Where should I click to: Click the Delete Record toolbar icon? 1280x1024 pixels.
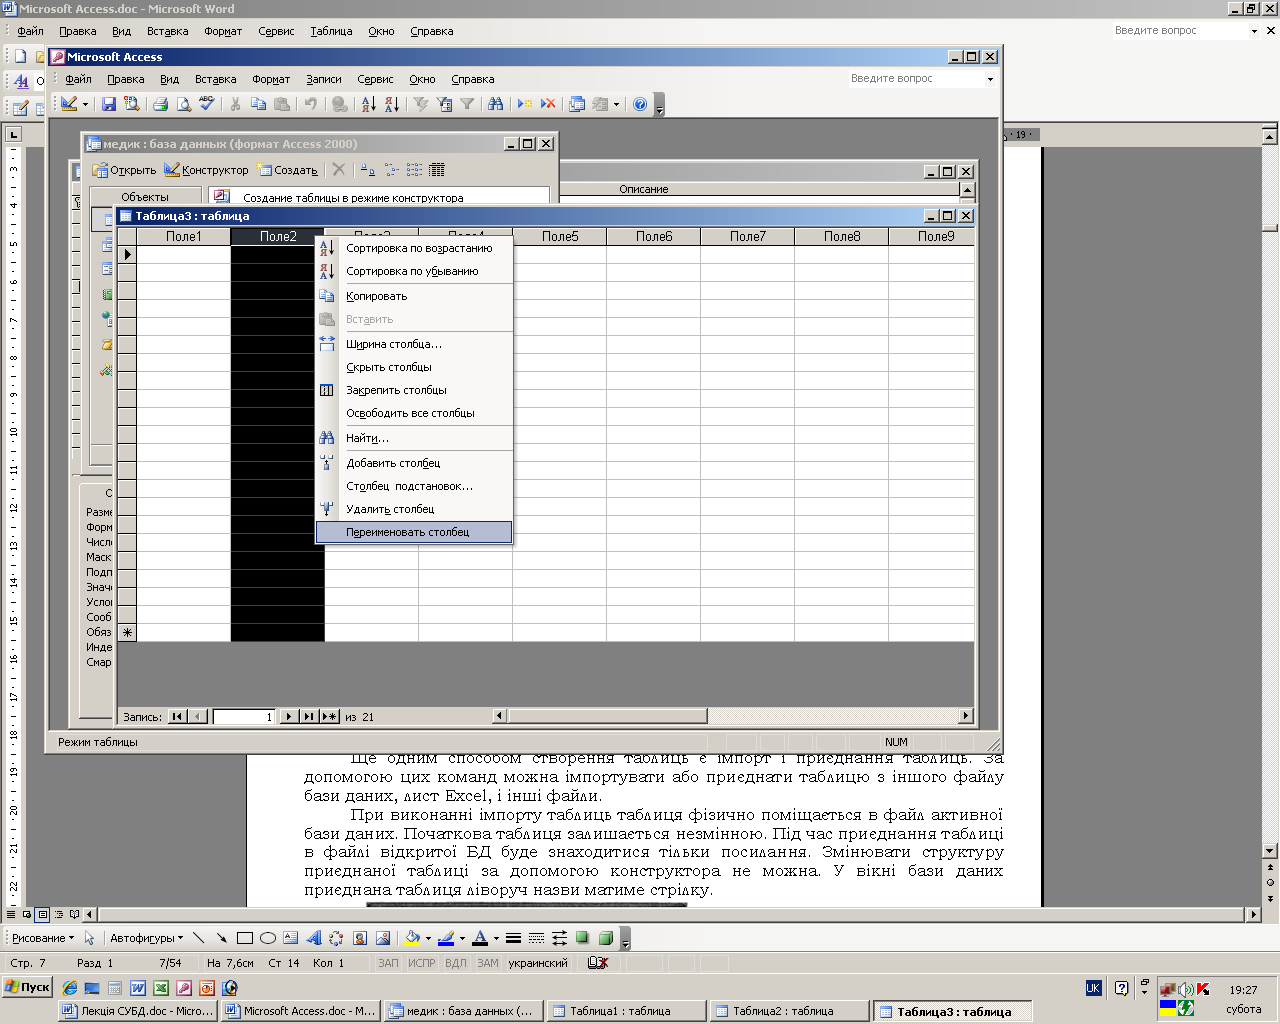click(x=548, y=104)
